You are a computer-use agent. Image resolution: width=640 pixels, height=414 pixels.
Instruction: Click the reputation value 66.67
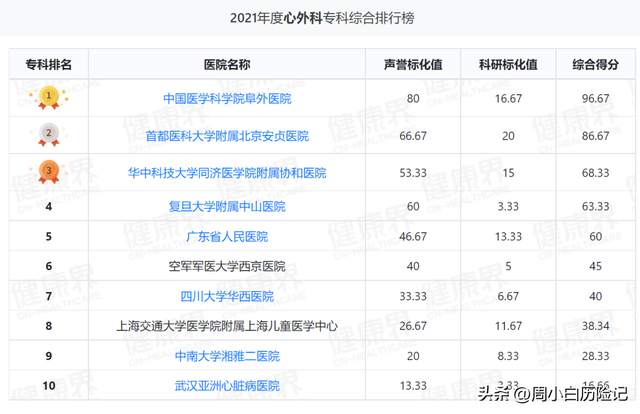click(x=413, y=136)
